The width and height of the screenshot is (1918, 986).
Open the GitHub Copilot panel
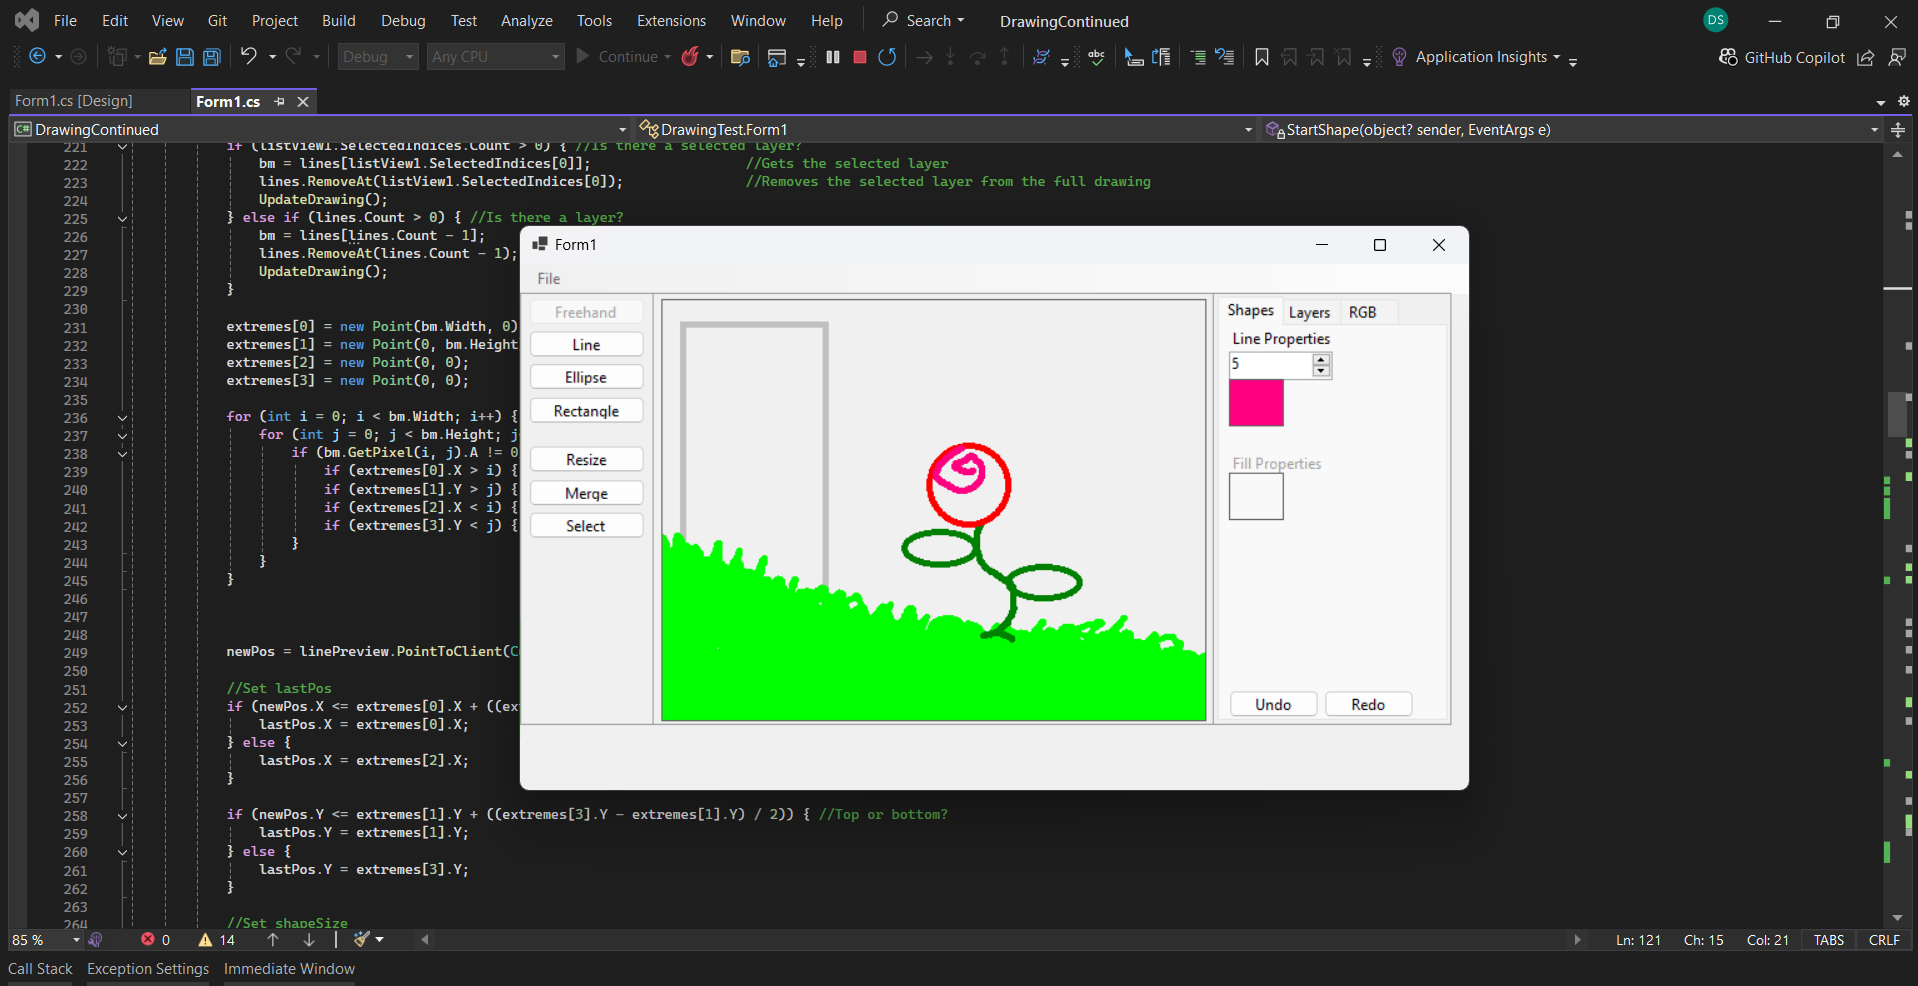pyautogui.click(x=1782, y=57)
